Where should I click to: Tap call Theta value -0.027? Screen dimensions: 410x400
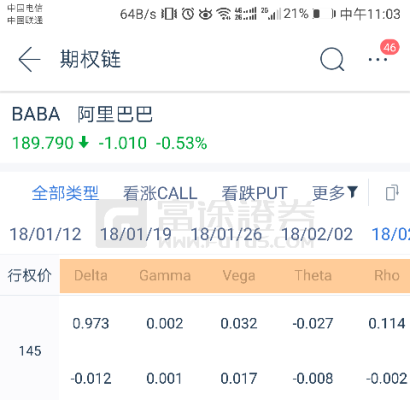[313, 323]
